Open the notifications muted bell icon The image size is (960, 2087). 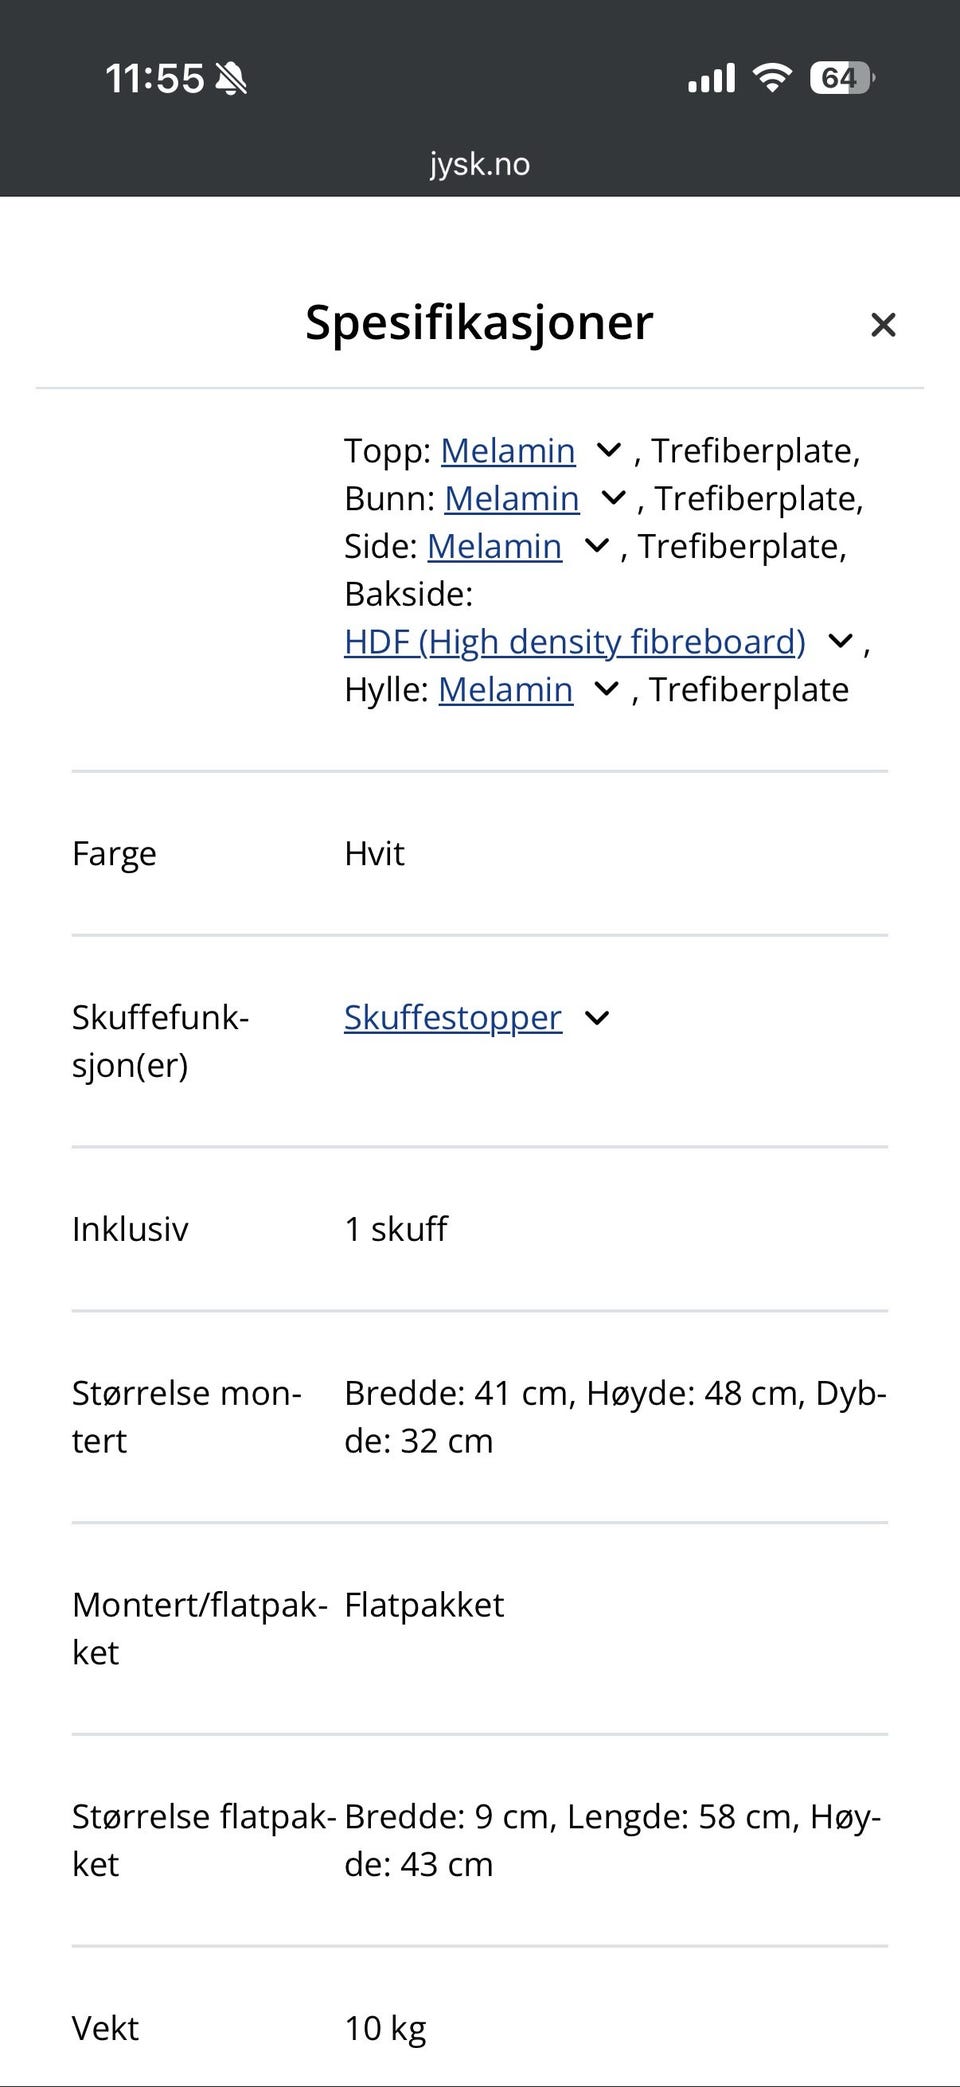click(230, 77)
